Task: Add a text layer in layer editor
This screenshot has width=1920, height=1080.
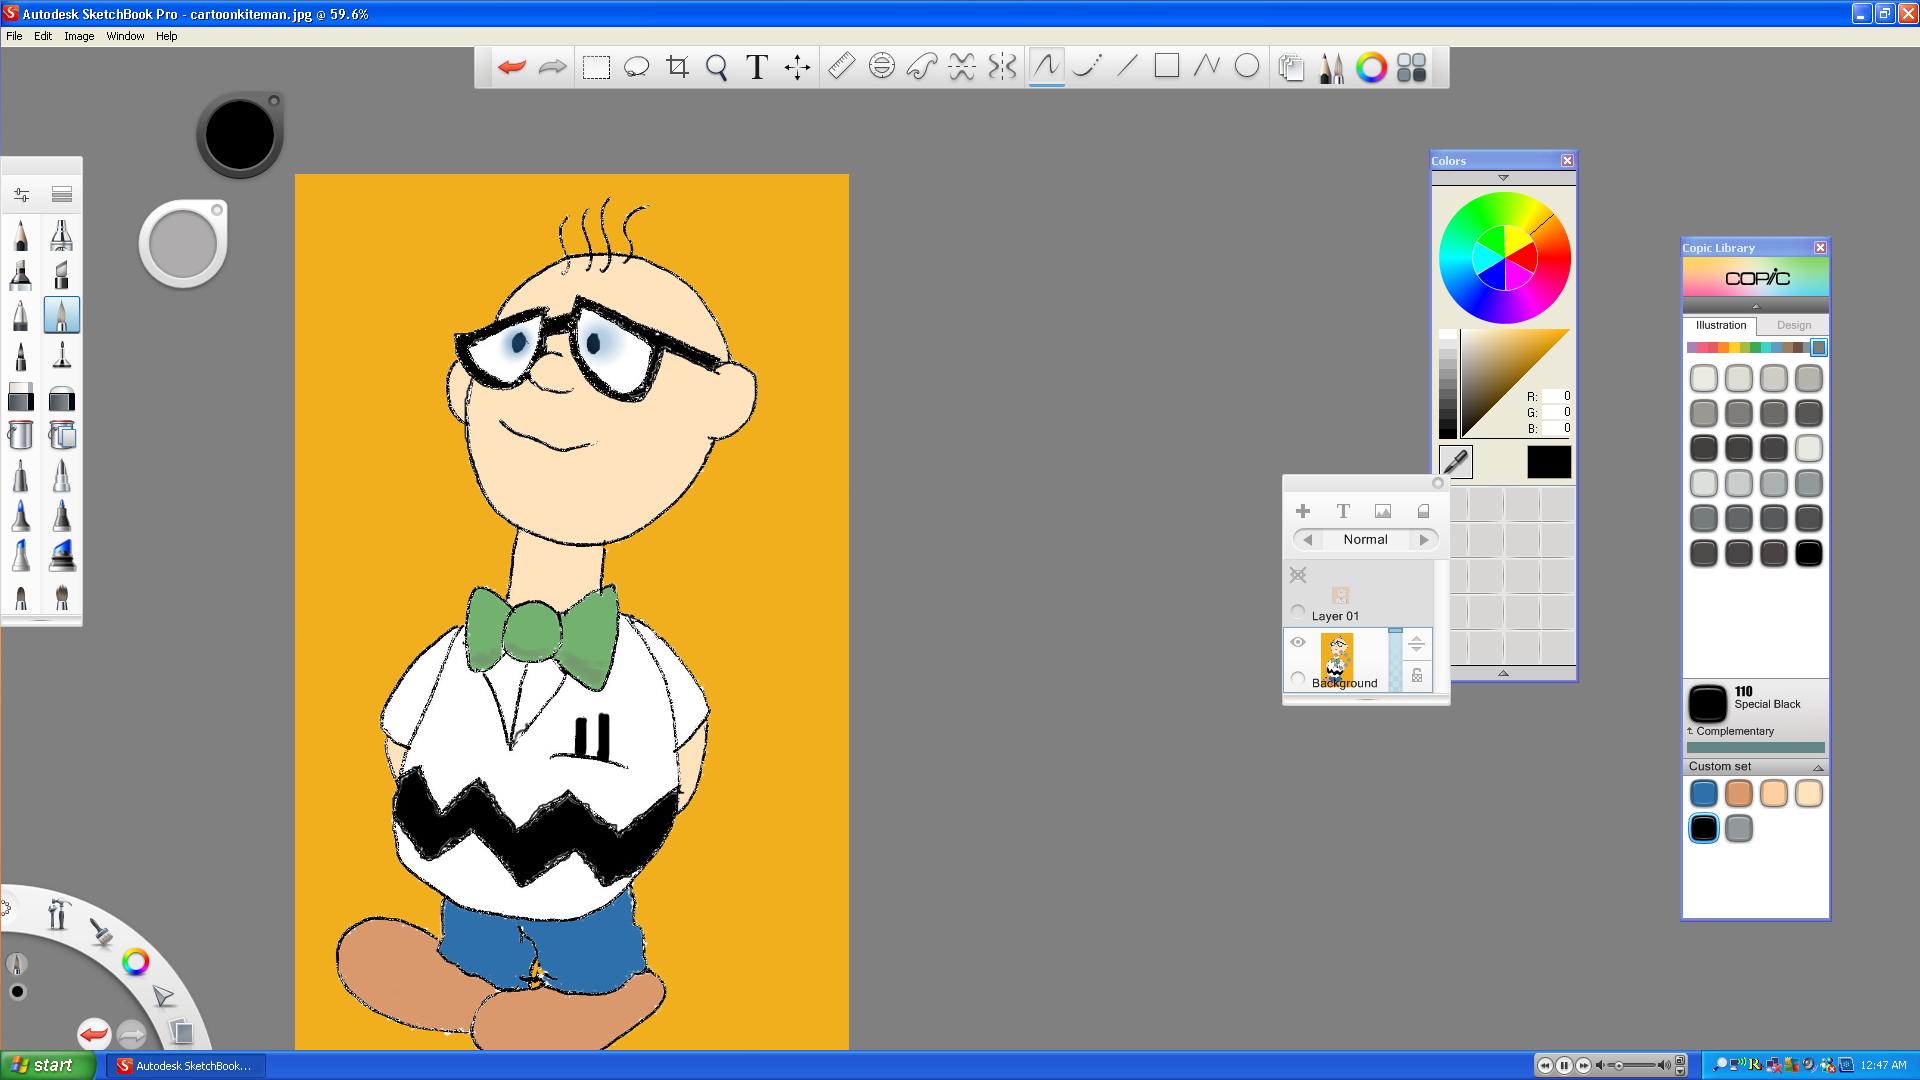Action: [x=1343, y=511]
